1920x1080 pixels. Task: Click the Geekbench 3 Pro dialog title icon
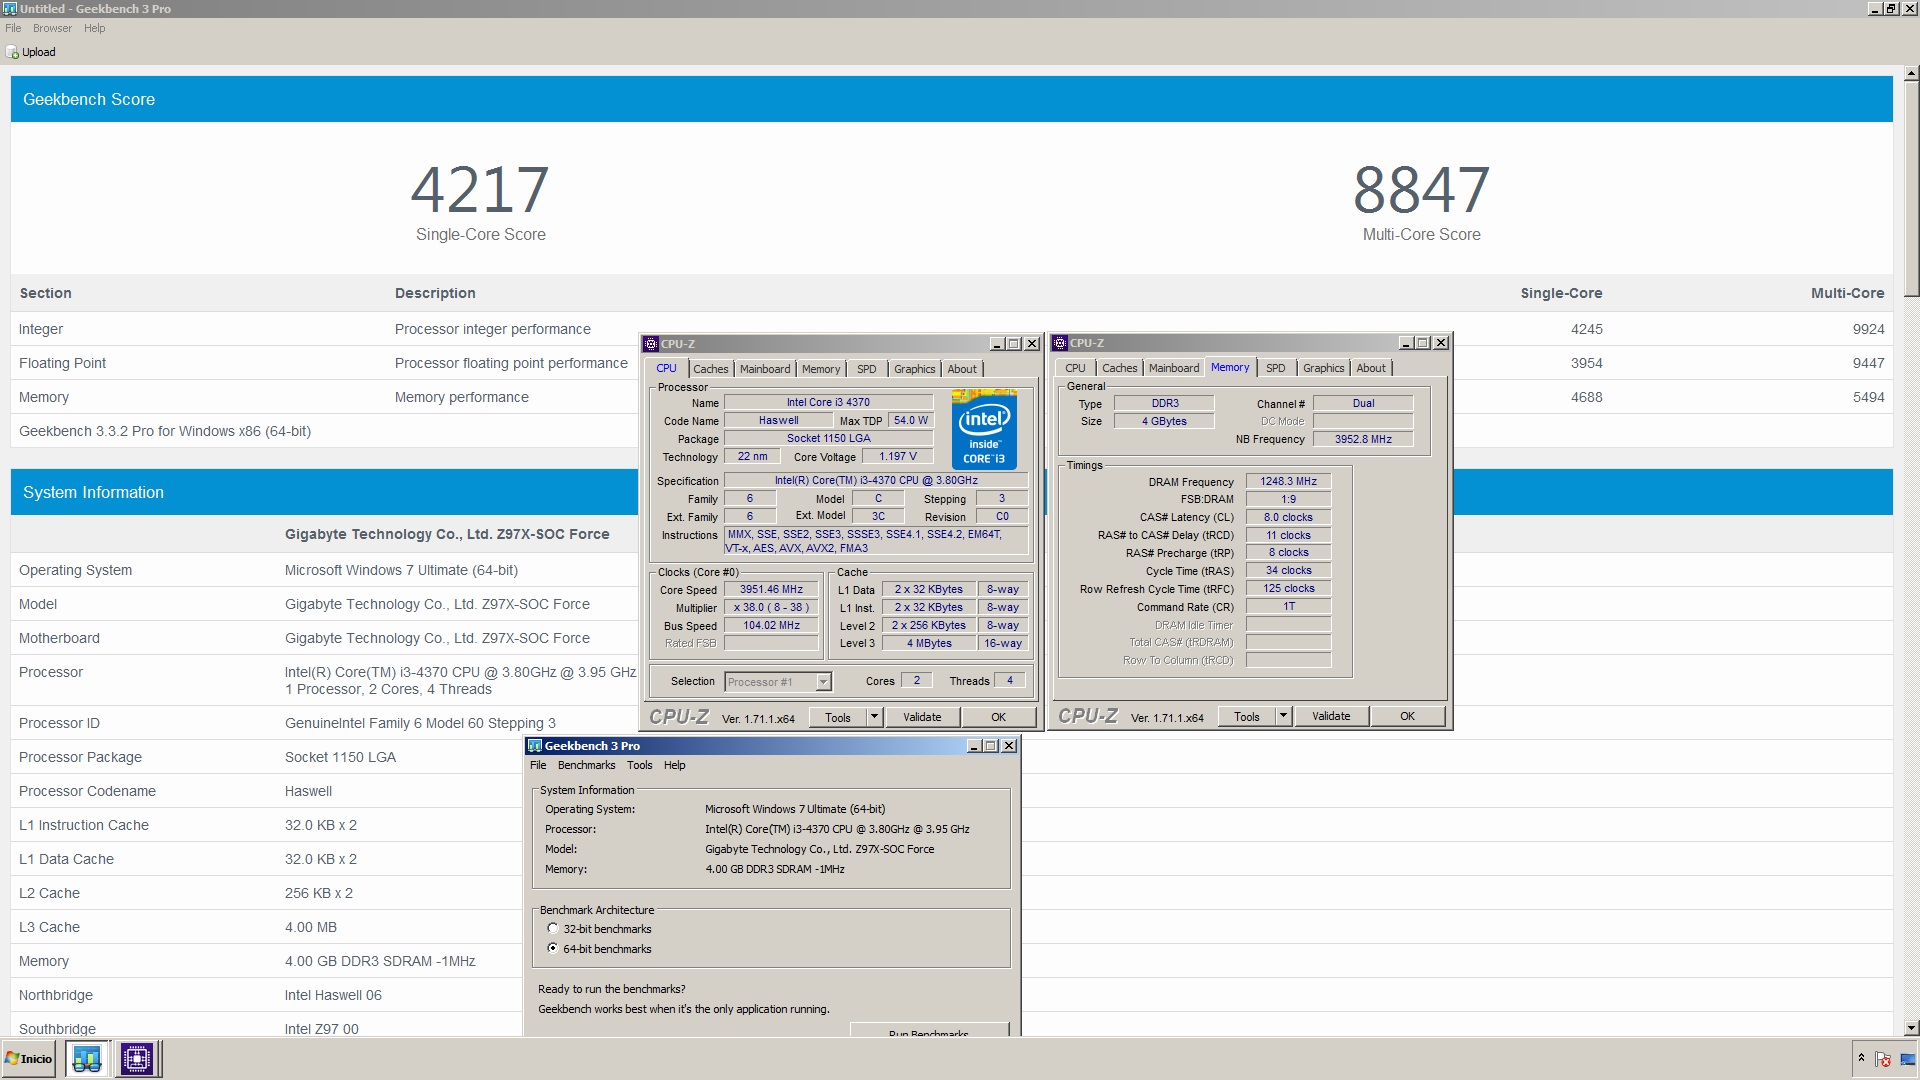(x=535, y=745)
